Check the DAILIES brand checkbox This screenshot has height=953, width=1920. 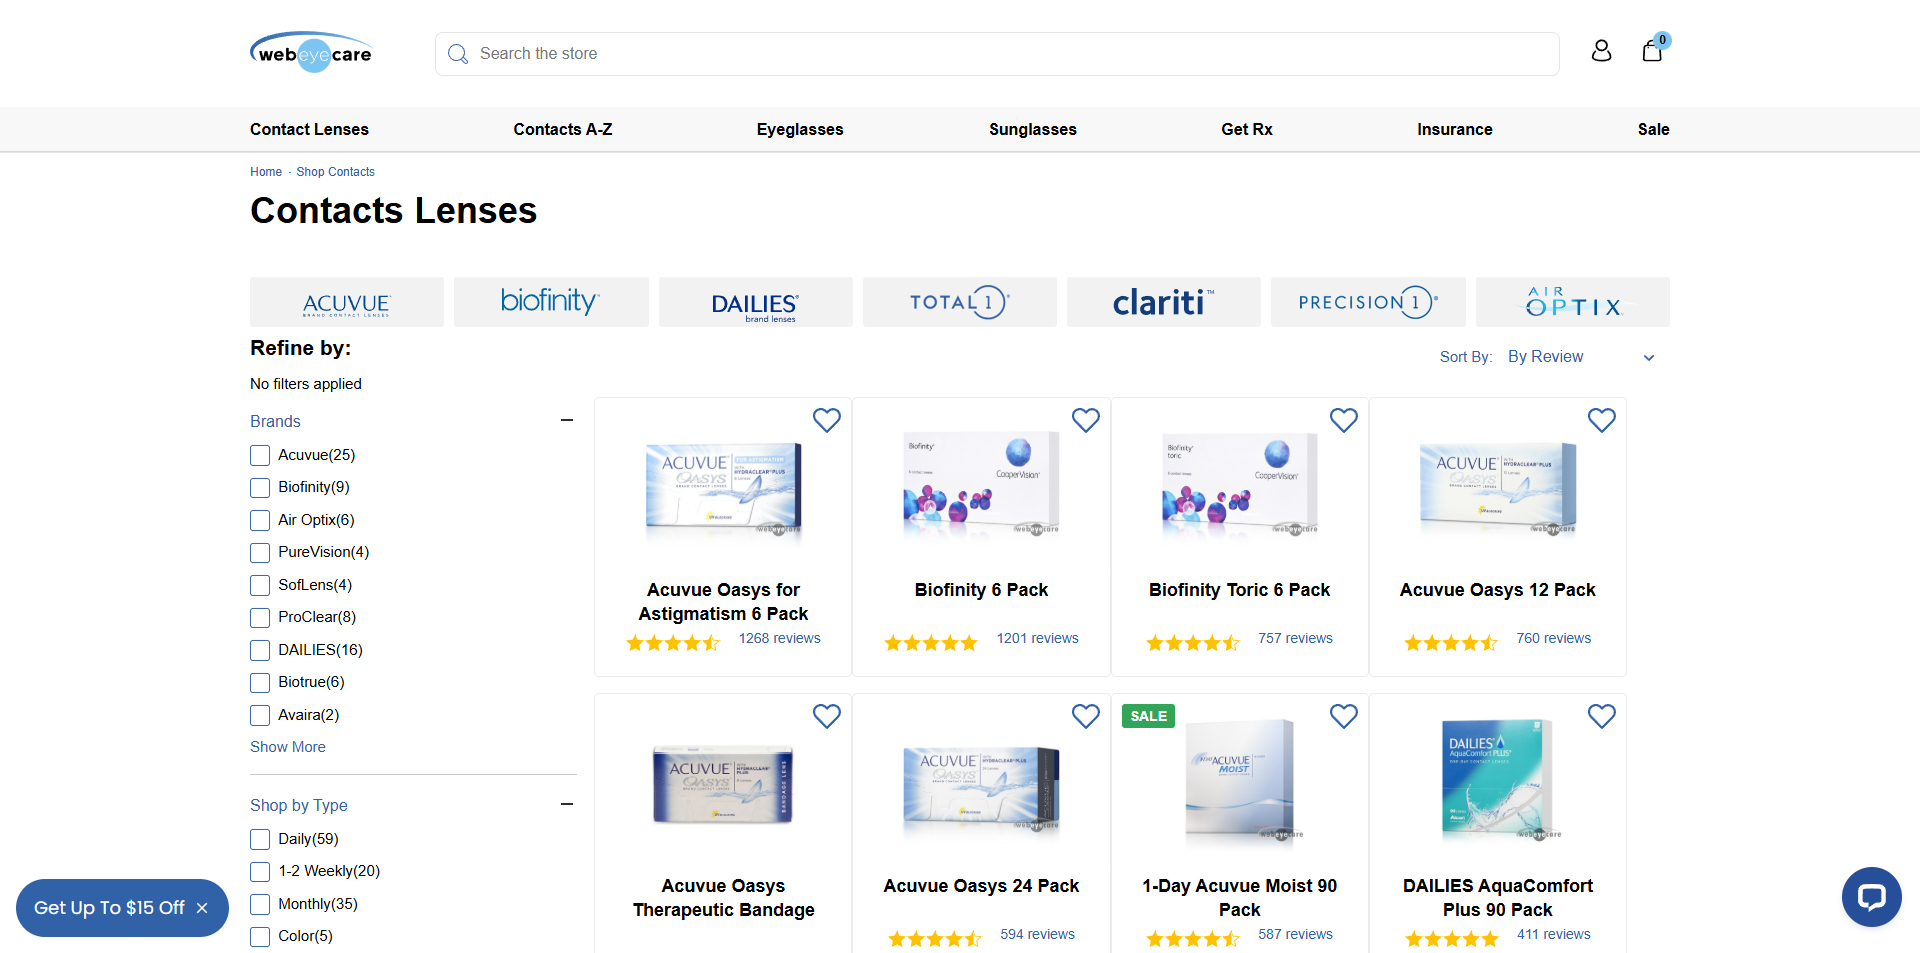259,650
